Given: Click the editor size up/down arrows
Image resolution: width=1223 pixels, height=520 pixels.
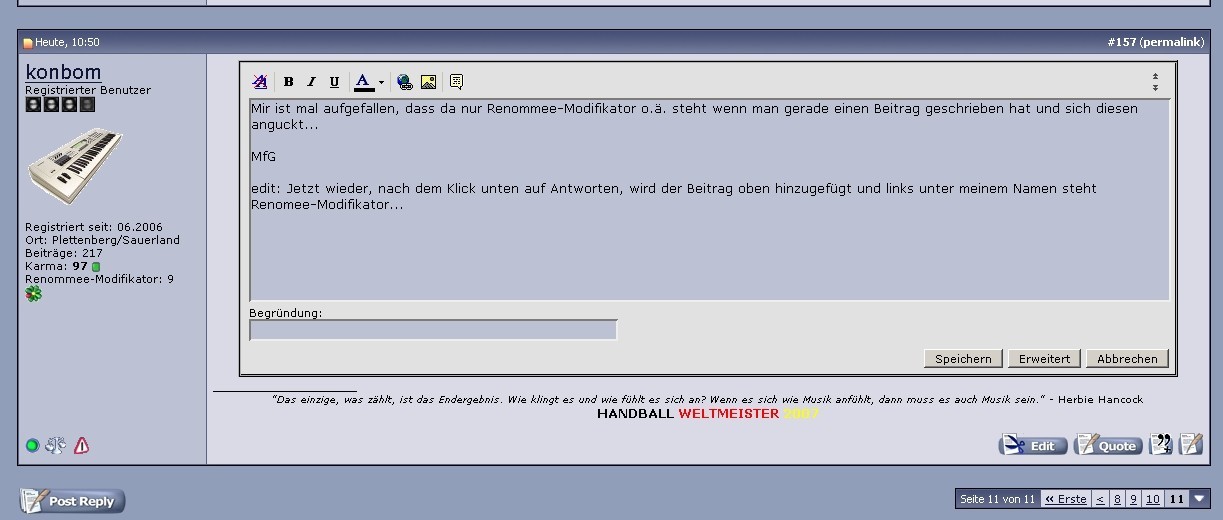Looking at the screenshot, I should pos(1155,82).
